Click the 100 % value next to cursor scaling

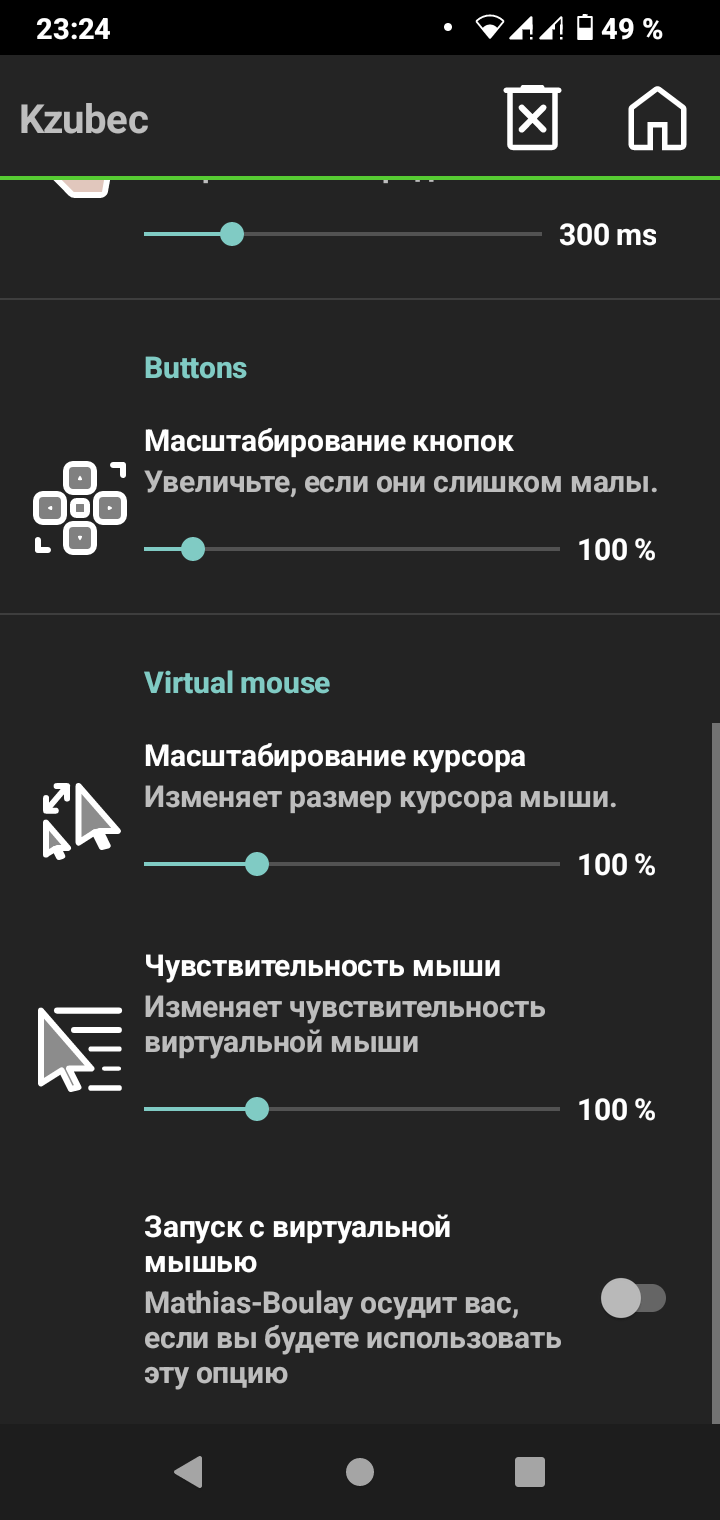(x=618, y=864)
